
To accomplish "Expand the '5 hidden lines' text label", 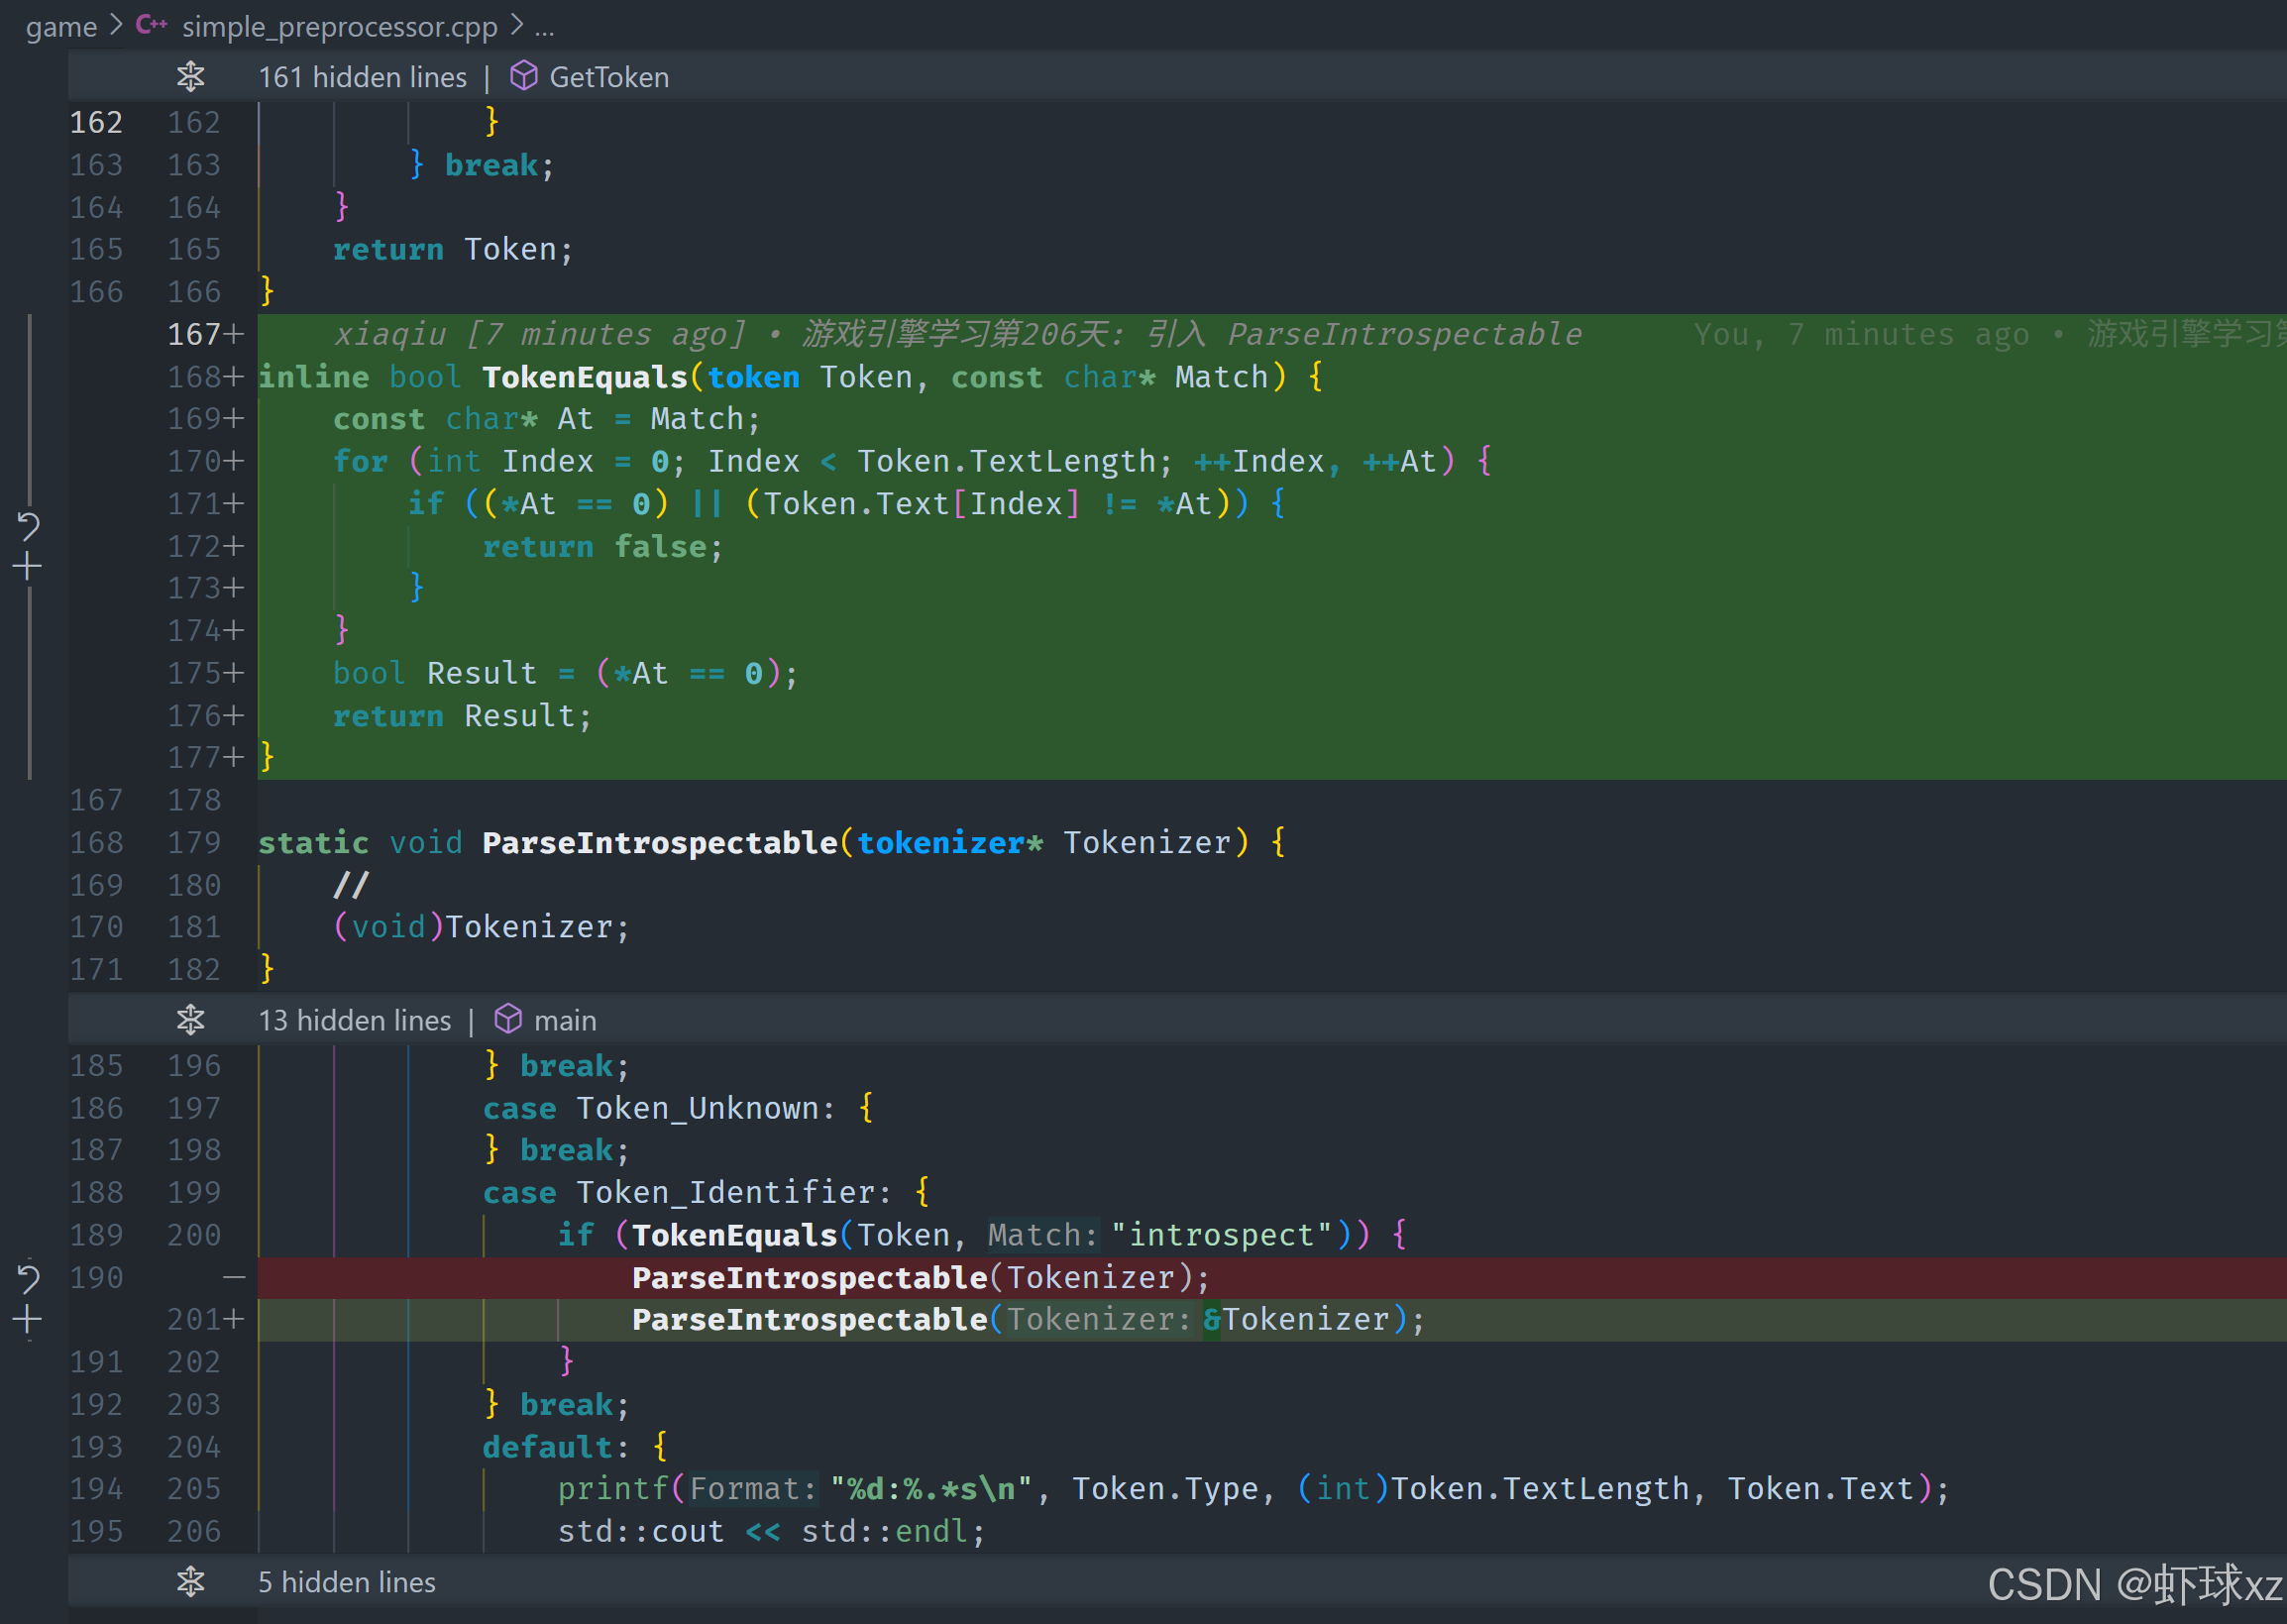I will [x=346, y=1582].
